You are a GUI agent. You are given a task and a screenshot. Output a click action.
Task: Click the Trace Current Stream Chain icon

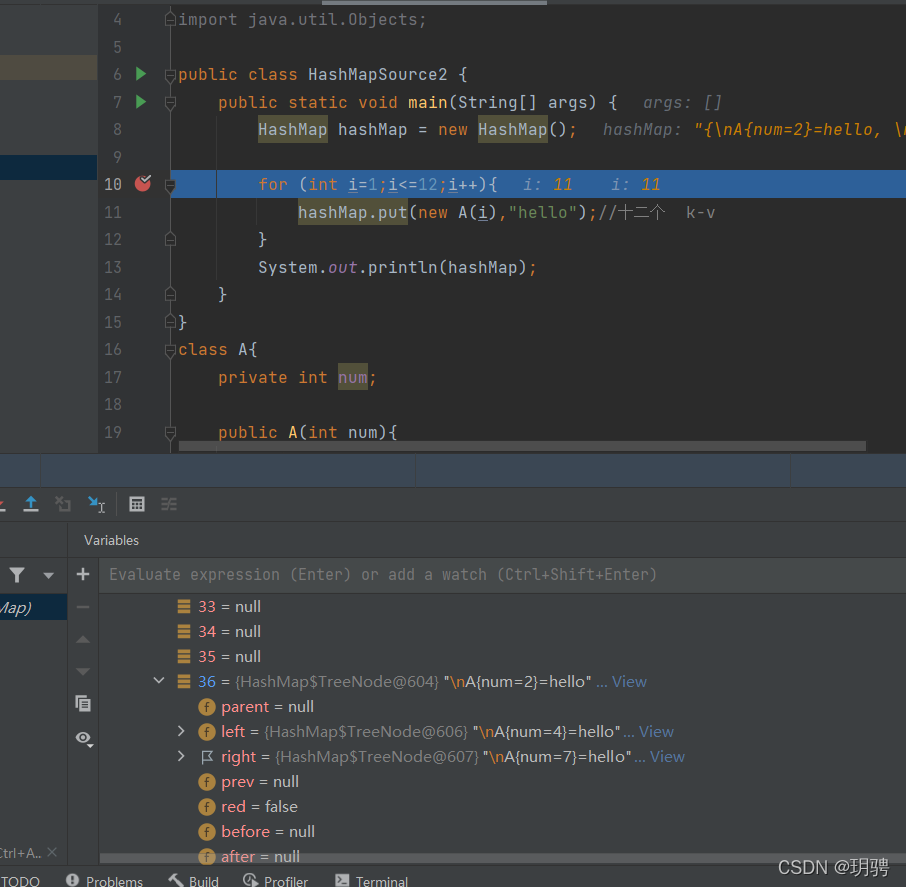[x=169, y=504]
